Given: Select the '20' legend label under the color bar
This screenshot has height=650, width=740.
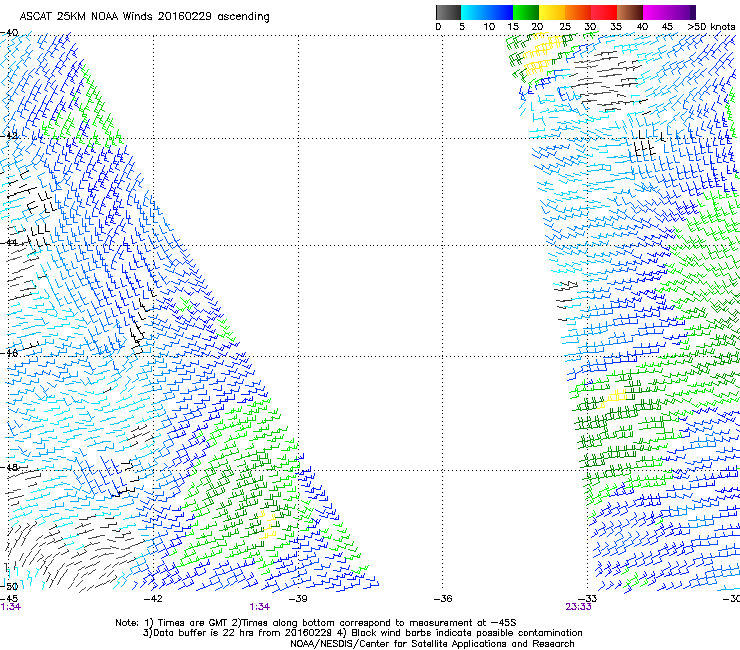Looking at the screenshot, I should coord(537,27).
